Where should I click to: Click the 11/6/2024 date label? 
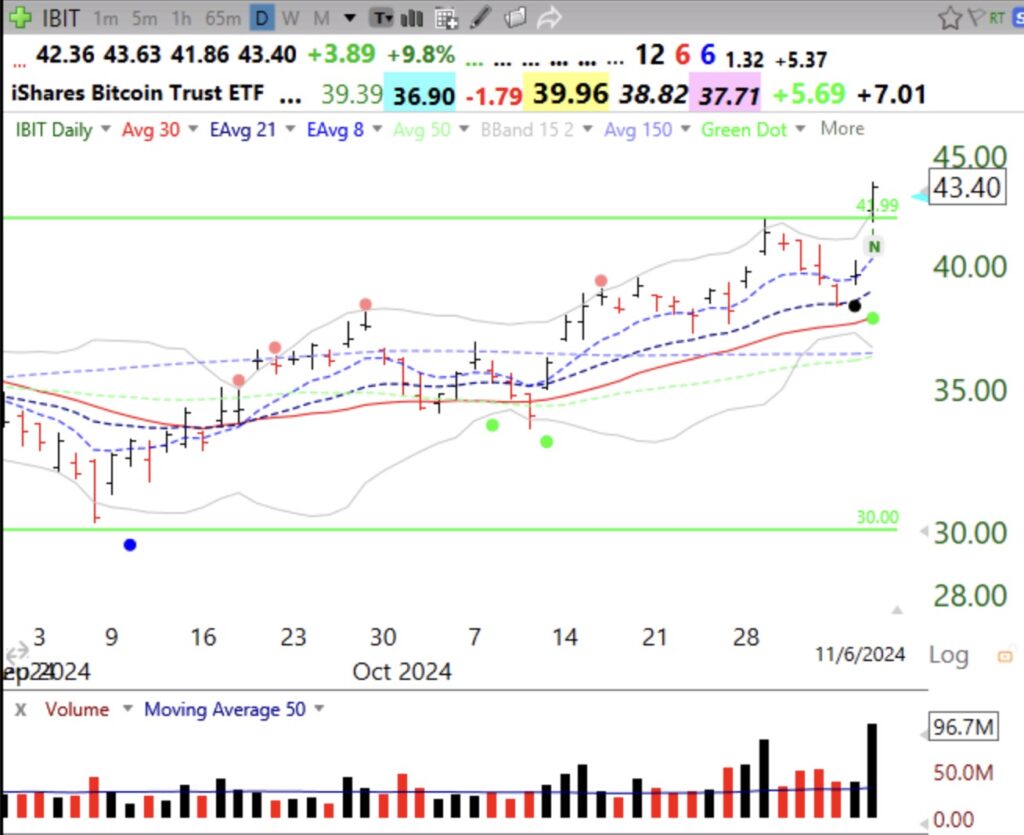click(860, 655)
